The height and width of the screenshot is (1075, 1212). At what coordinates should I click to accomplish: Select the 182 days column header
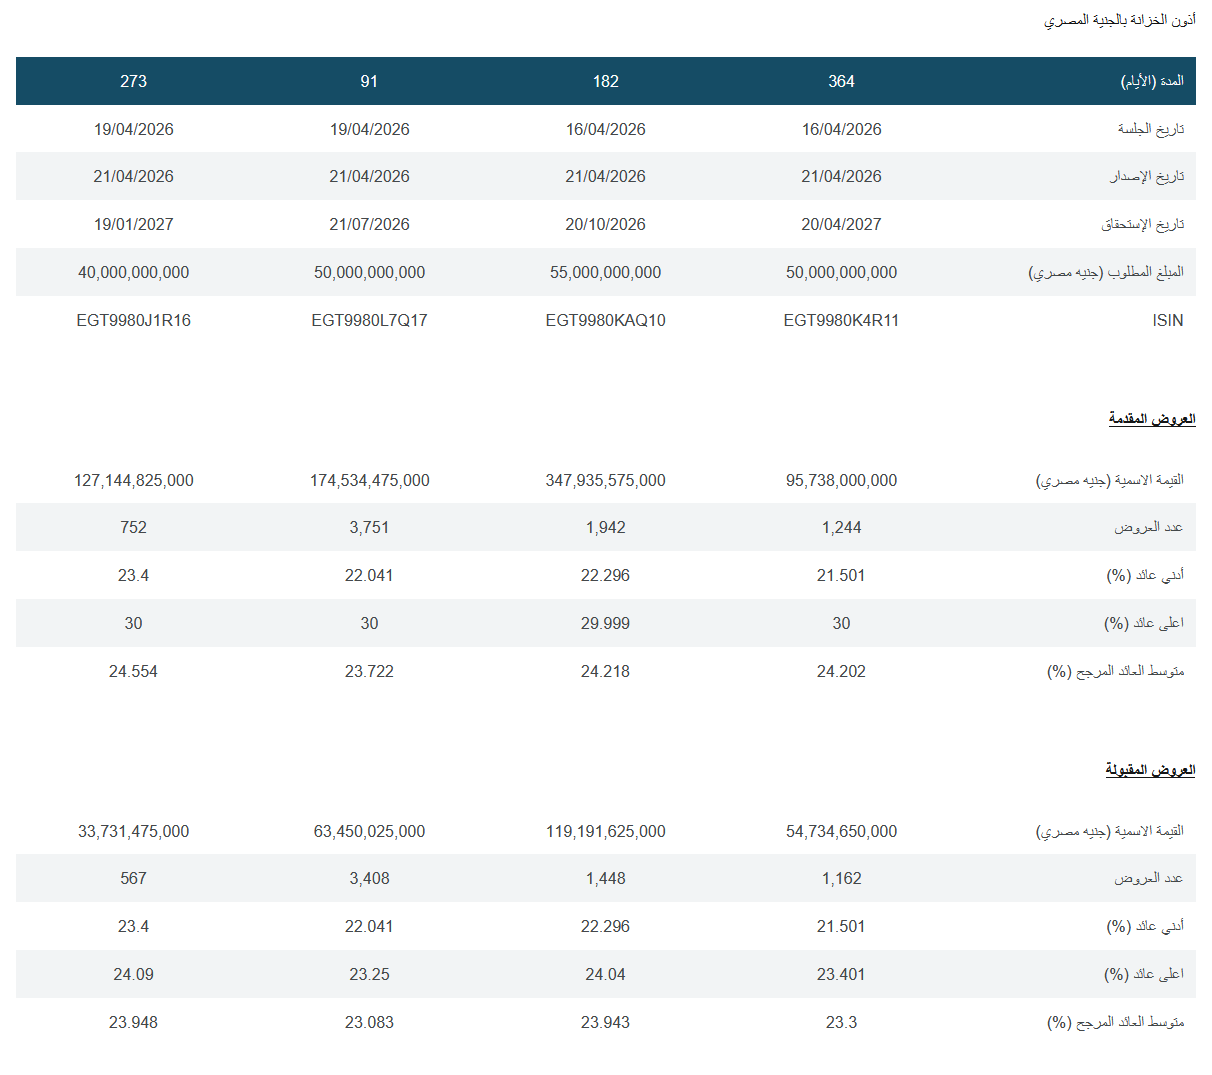(605, 81)
